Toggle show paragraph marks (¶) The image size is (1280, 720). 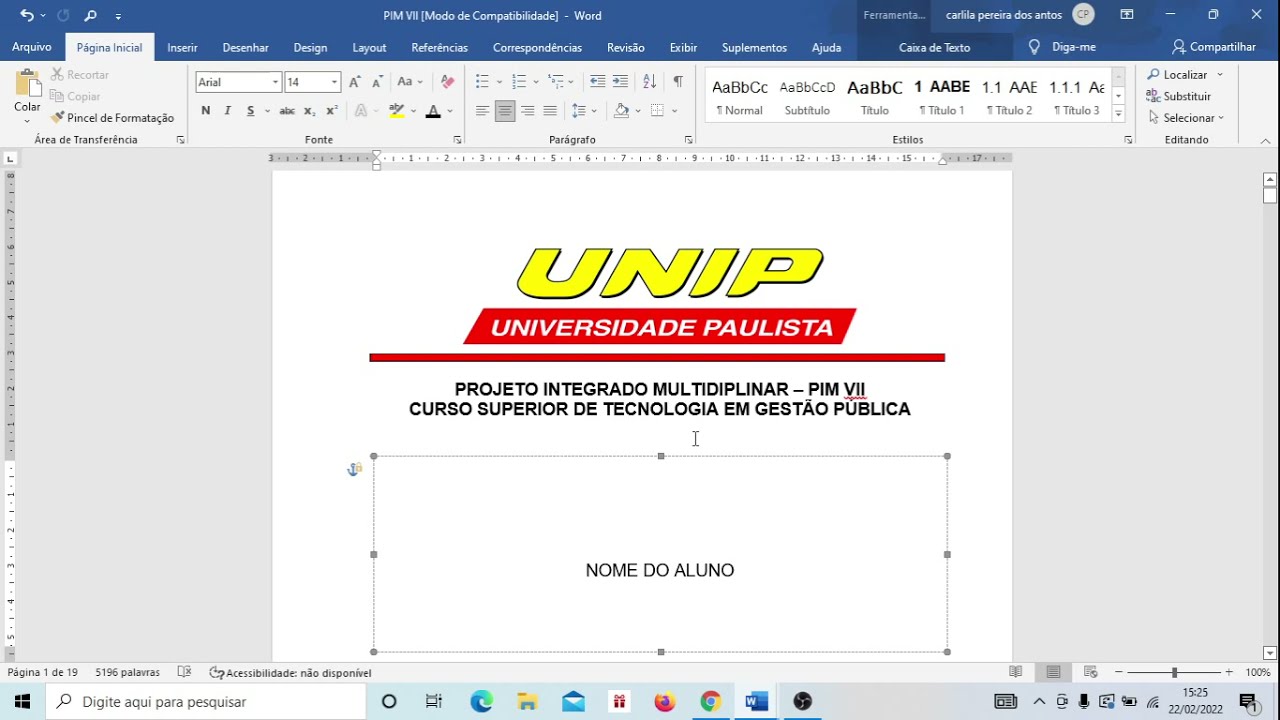pos(678,82)
